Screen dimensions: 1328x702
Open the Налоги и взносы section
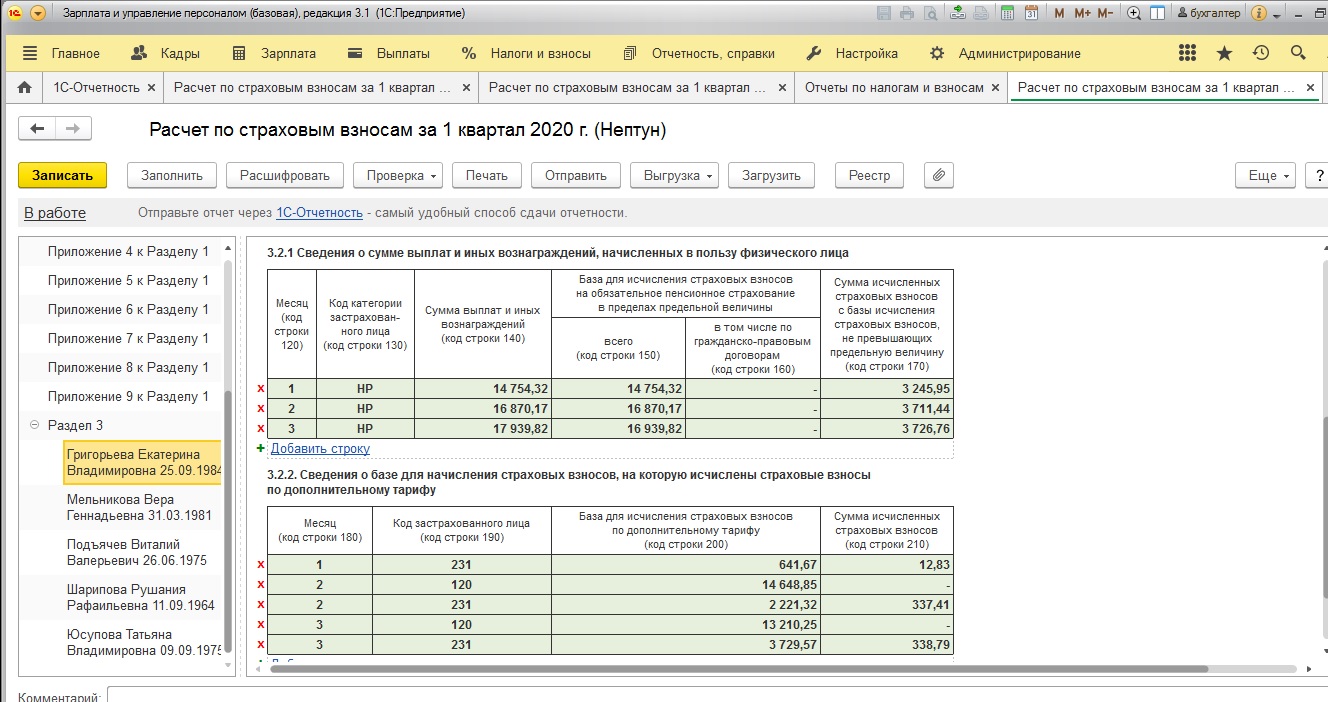(x=526, y=53)
